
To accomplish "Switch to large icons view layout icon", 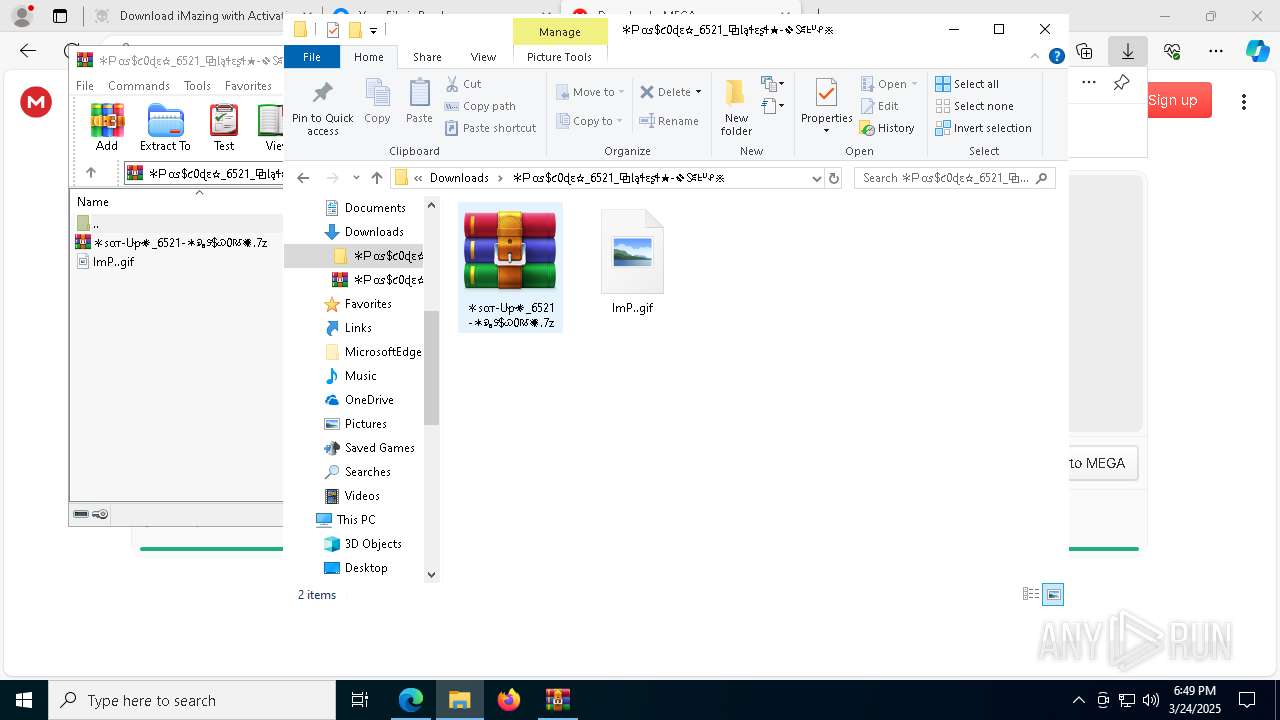I will point(1053,594).
